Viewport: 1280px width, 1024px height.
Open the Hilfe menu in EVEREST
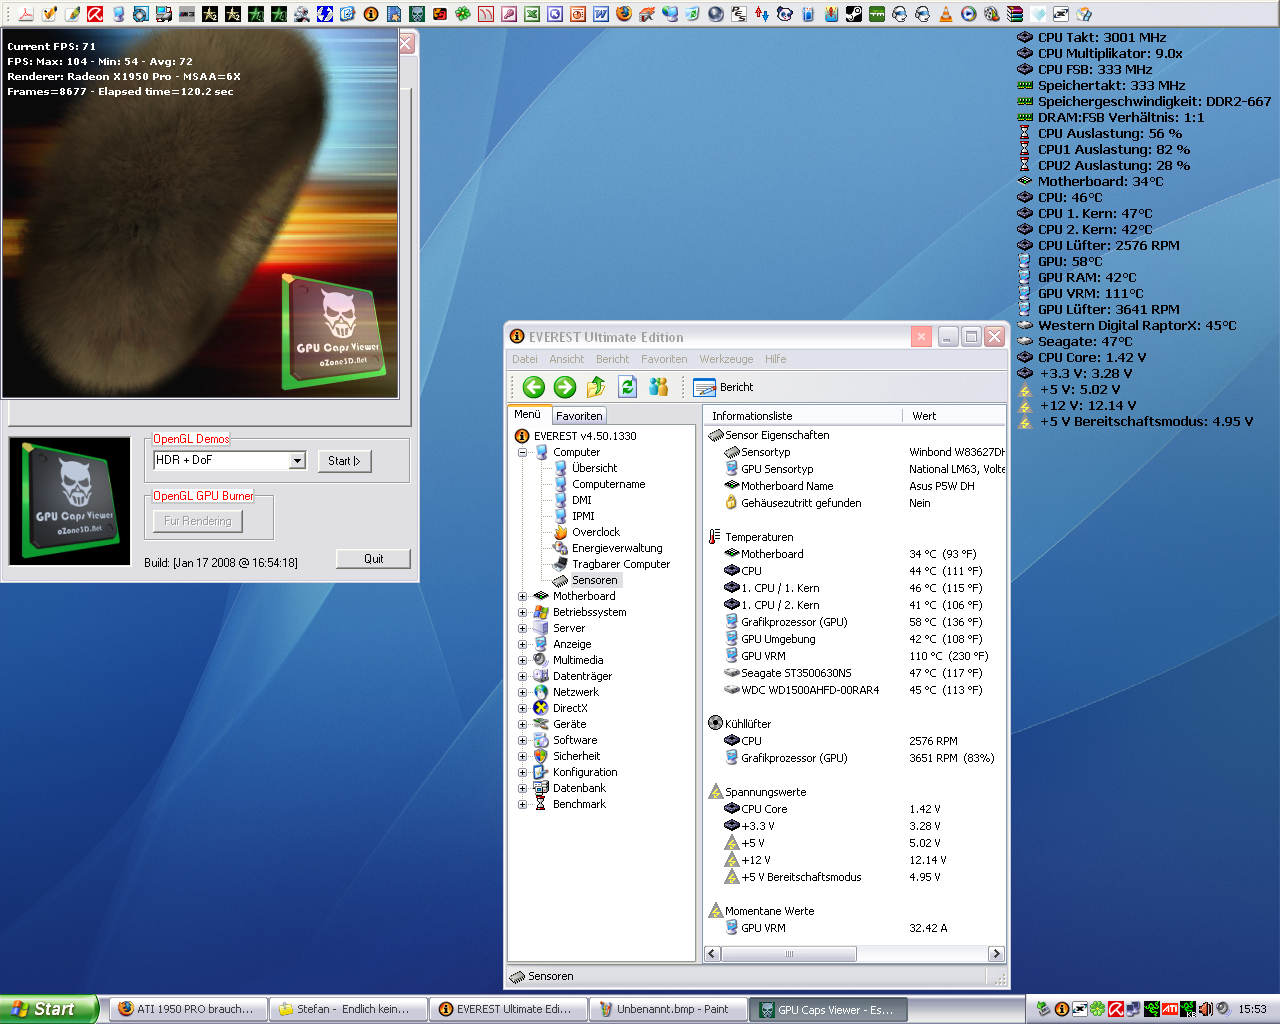pos(775,359)
